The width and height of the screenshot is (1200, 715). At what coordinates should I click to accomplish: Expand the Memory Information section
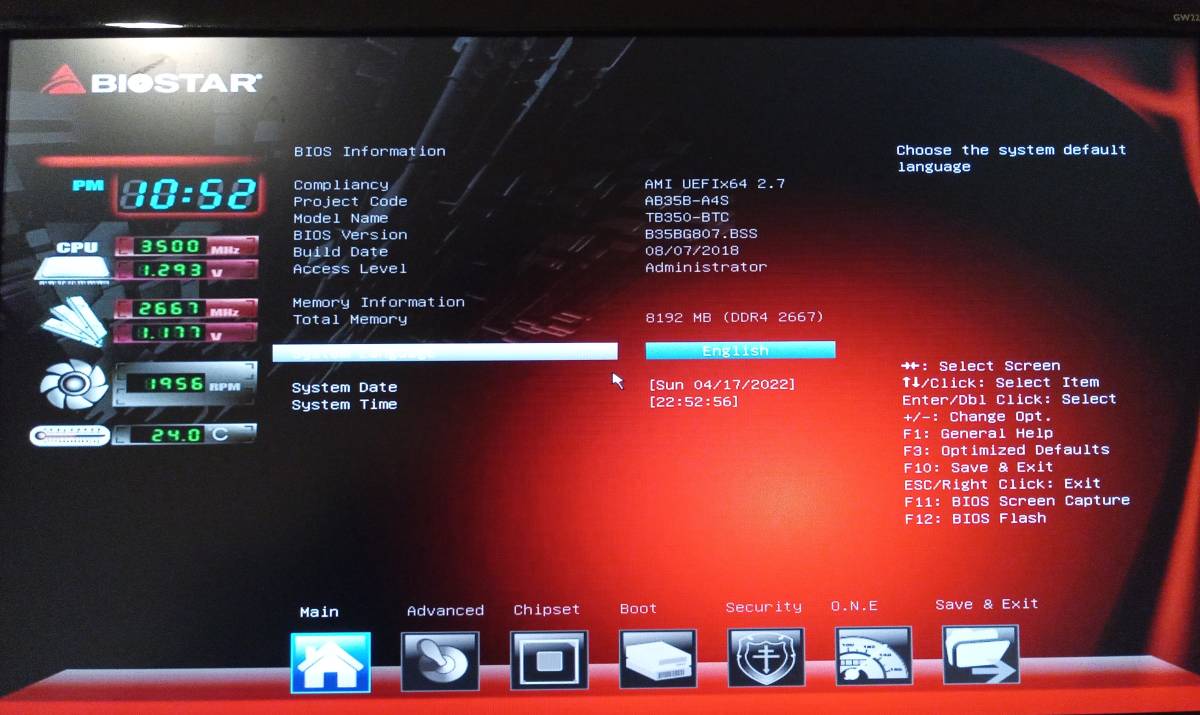click(377, 301)
